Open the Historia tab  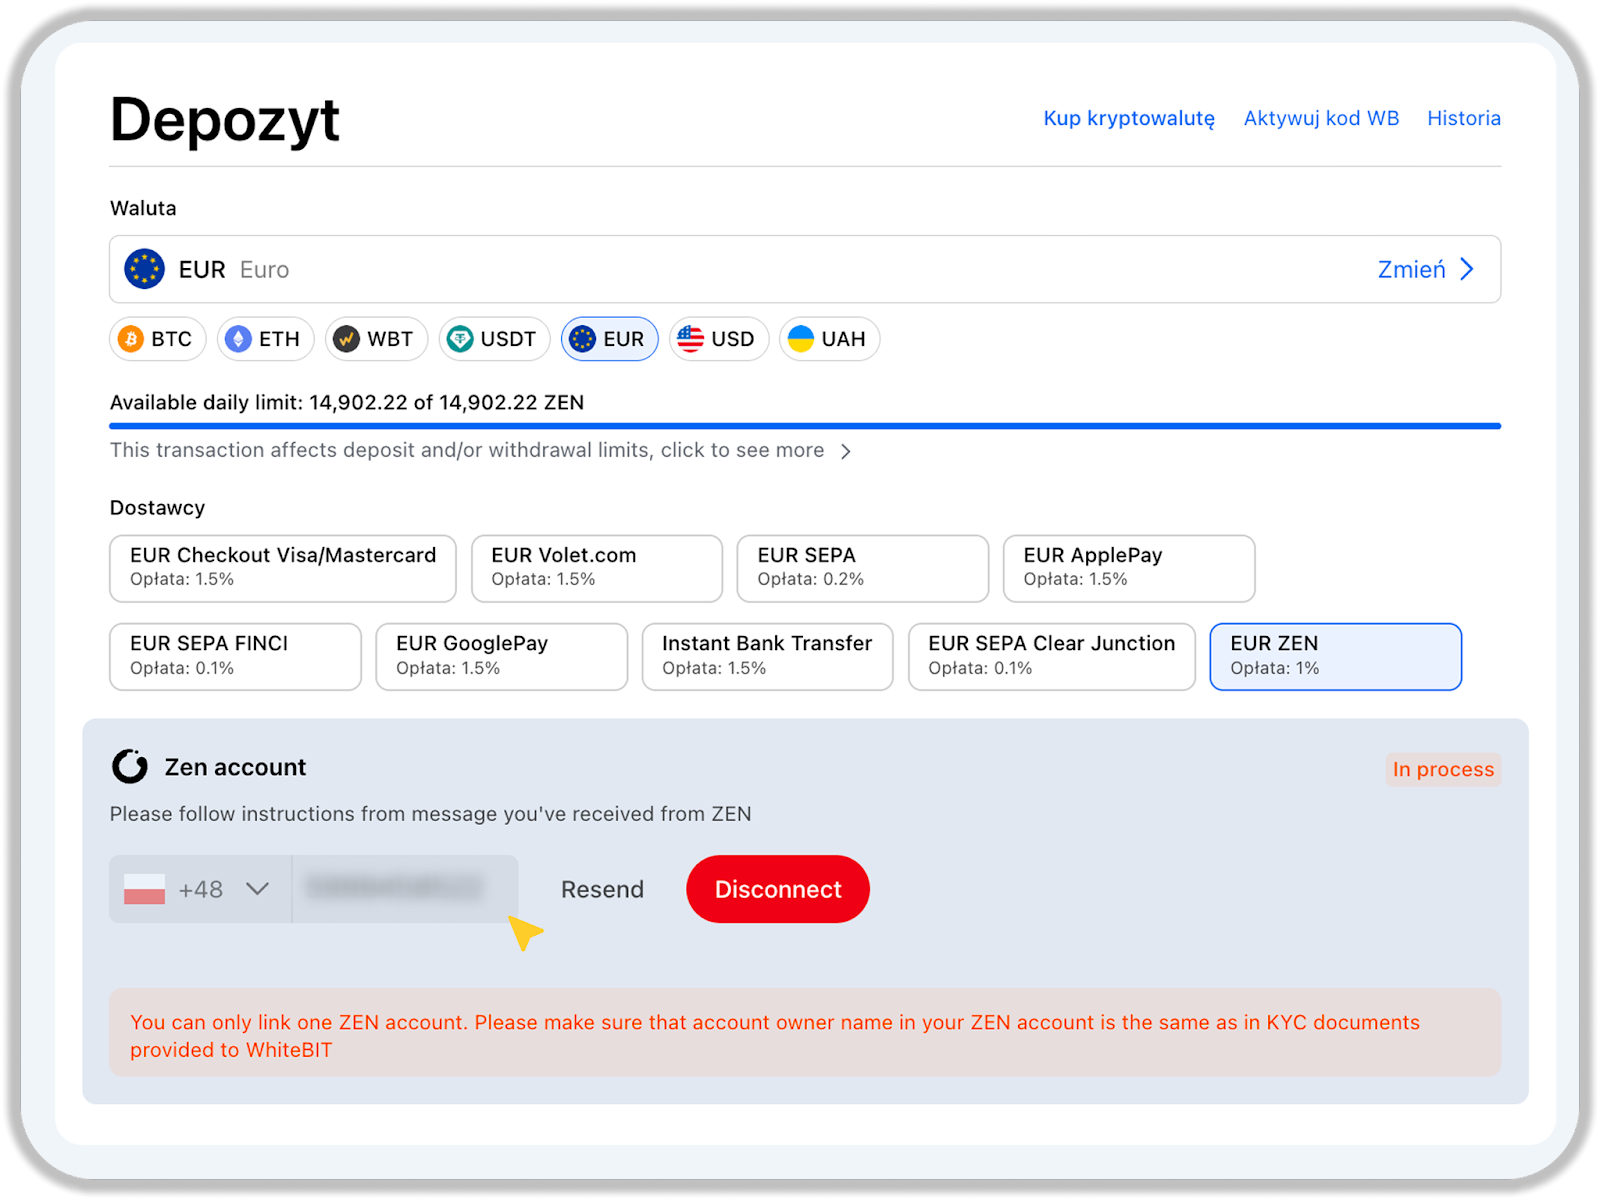click(x=1463, y=118)
